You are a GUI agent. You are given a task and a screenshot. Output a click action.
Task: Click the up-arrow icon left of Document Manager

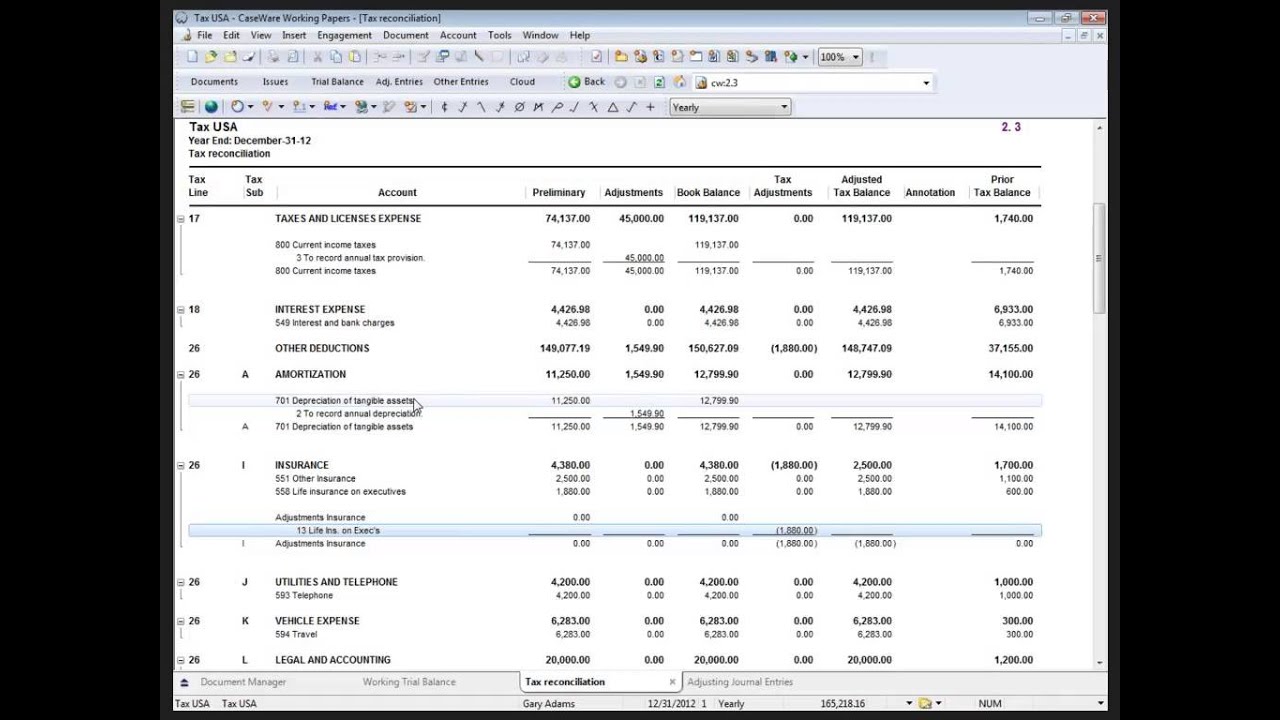pyautogui.click(x=183, y=682)
